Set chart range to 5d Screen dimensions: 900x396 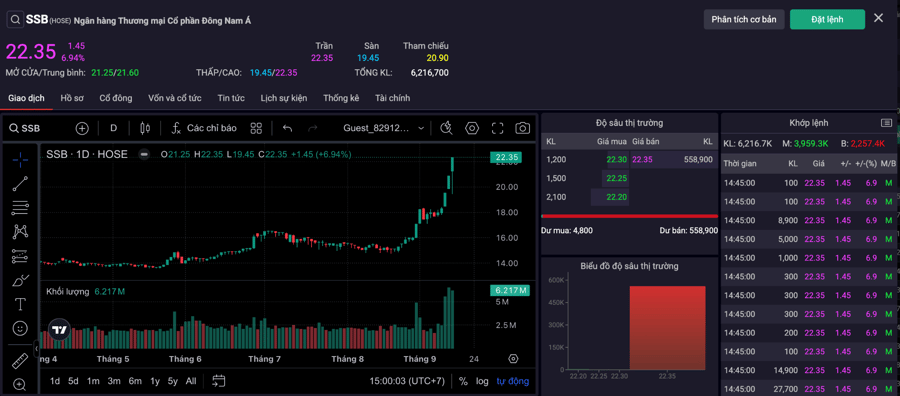73,381
